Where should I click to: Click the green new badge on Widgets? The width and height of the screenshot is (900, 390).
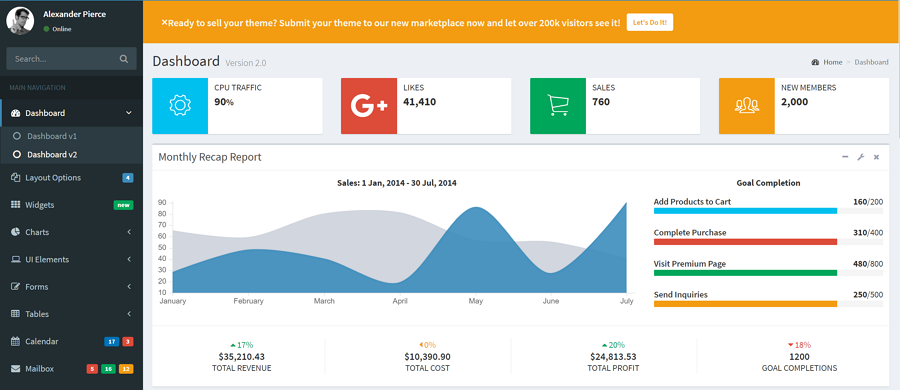point(123,205)
